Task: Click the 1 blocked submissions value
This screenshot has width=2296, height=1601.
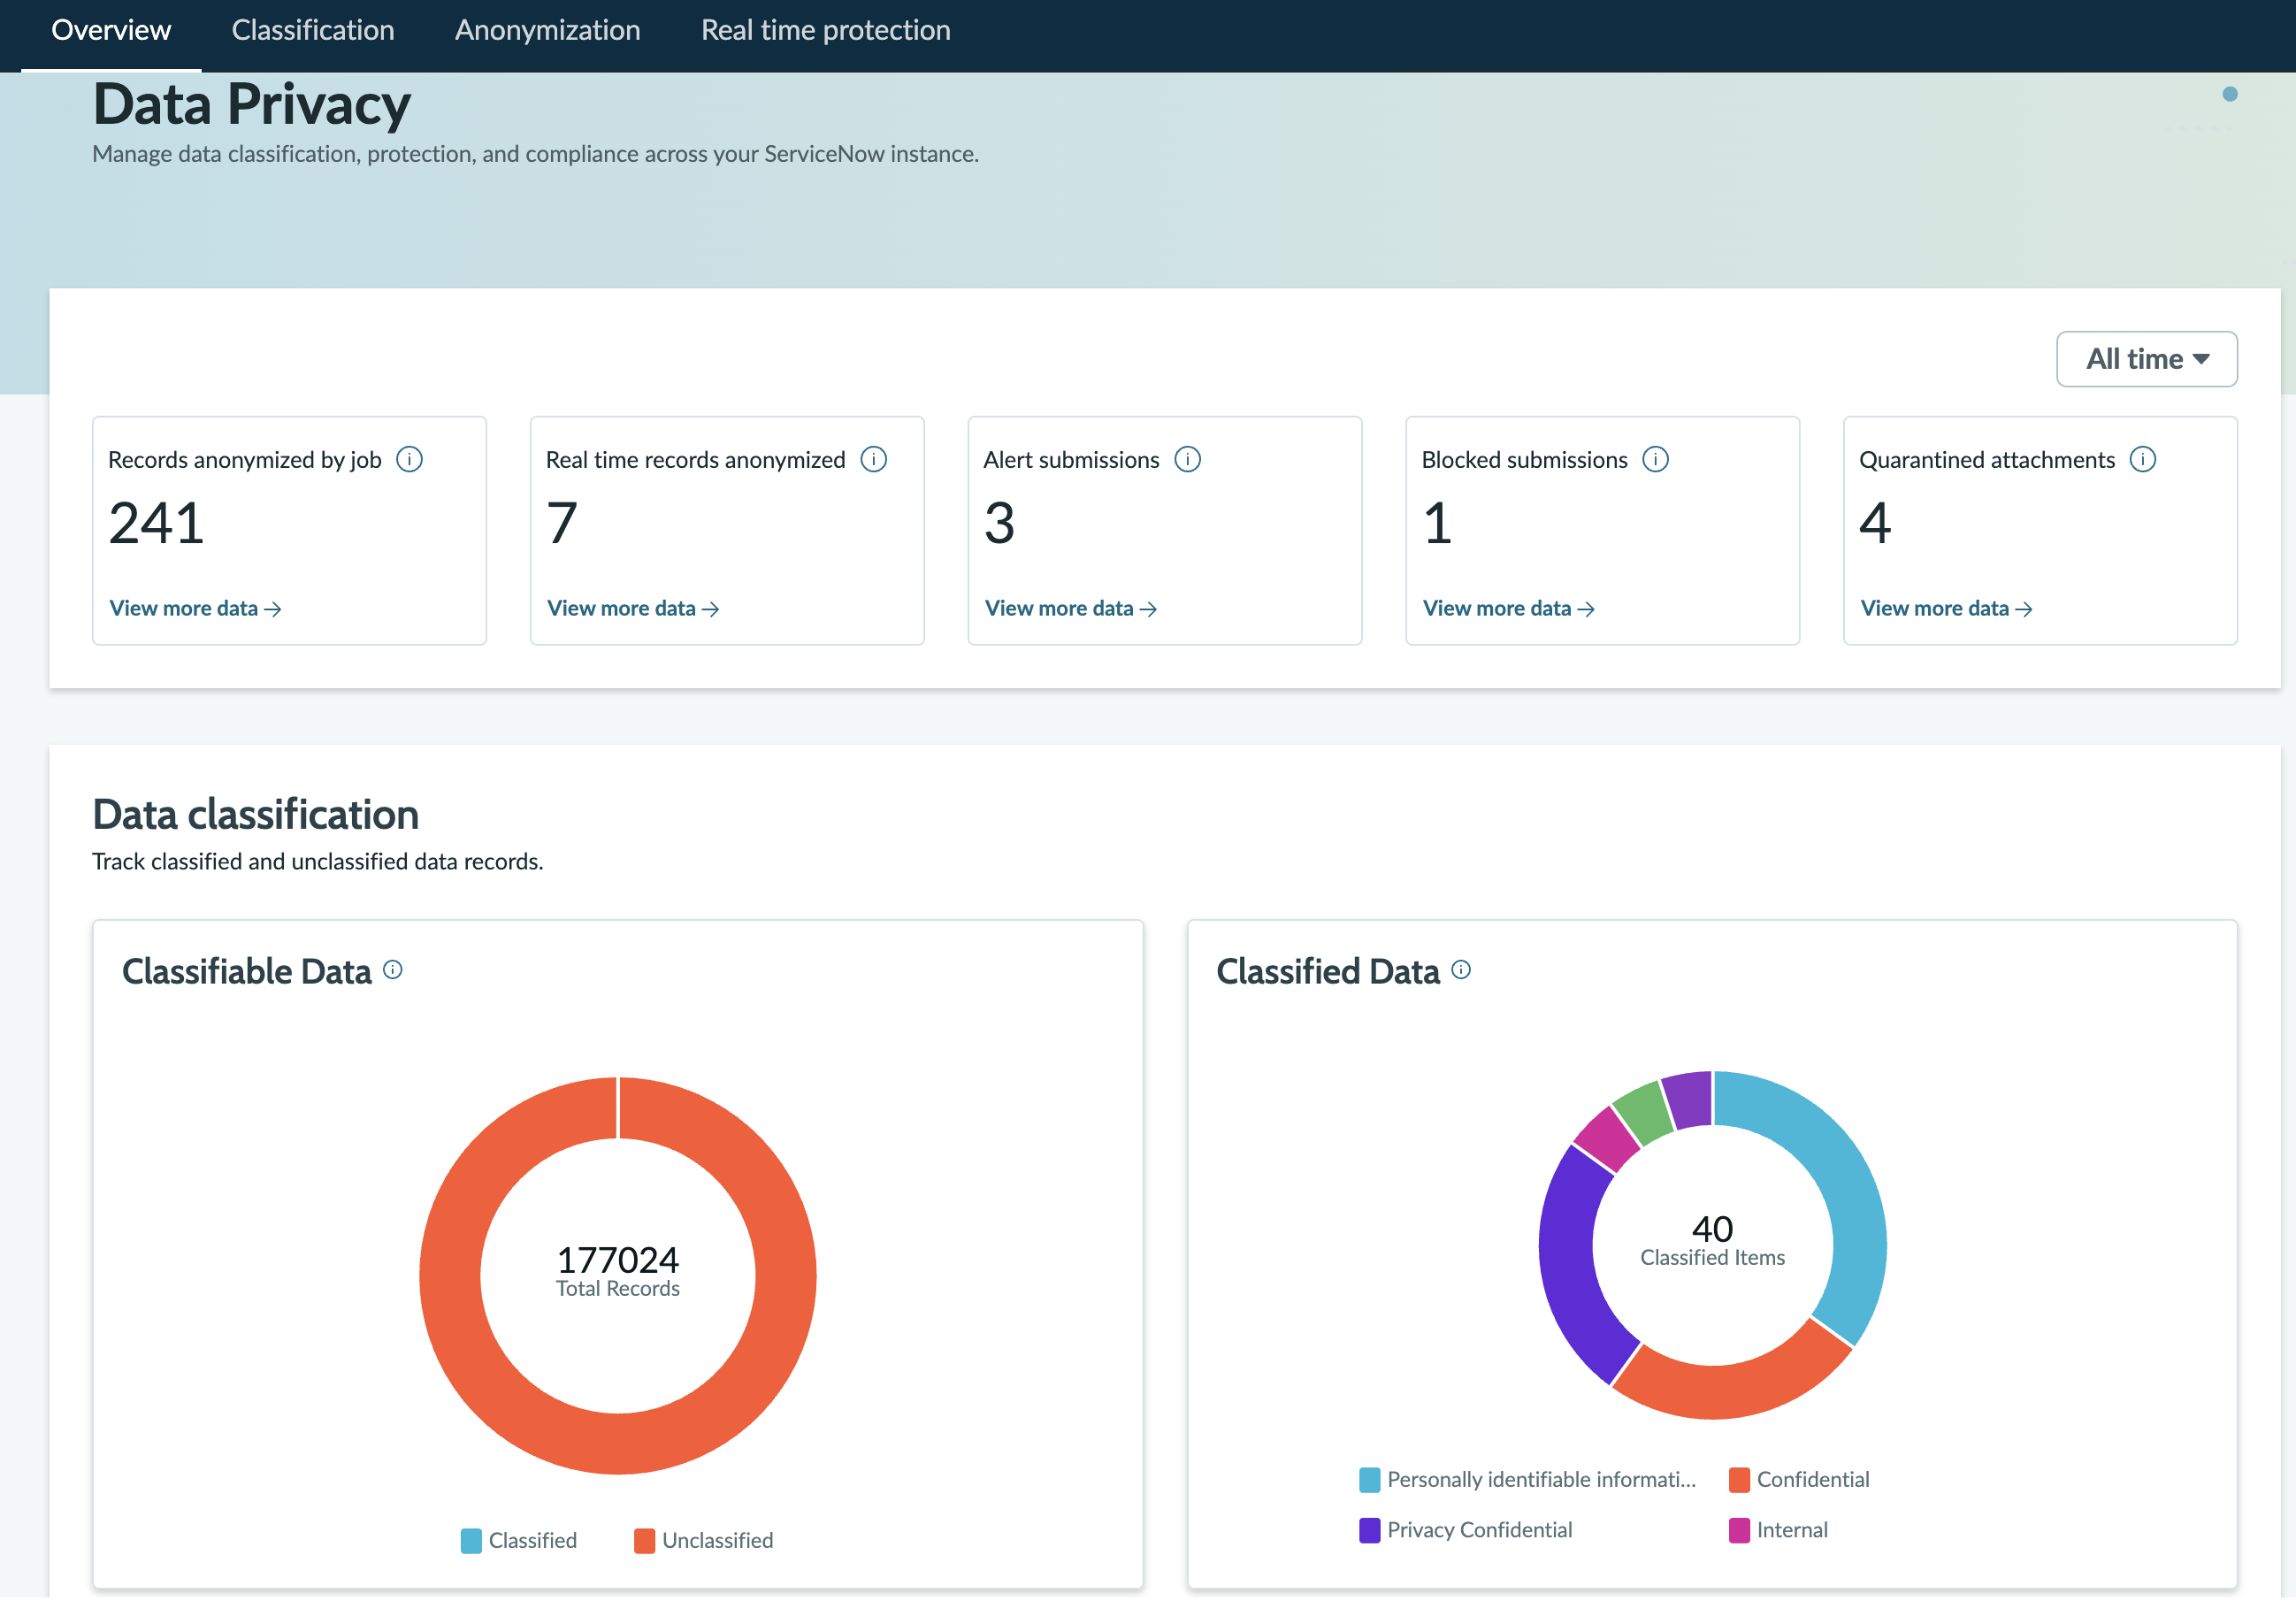Action: click(1437, 524)
